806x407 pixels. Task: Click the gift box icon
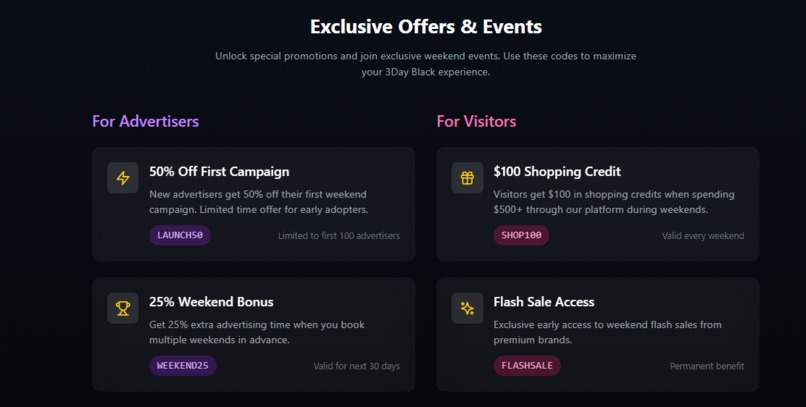tap(467, 178)
